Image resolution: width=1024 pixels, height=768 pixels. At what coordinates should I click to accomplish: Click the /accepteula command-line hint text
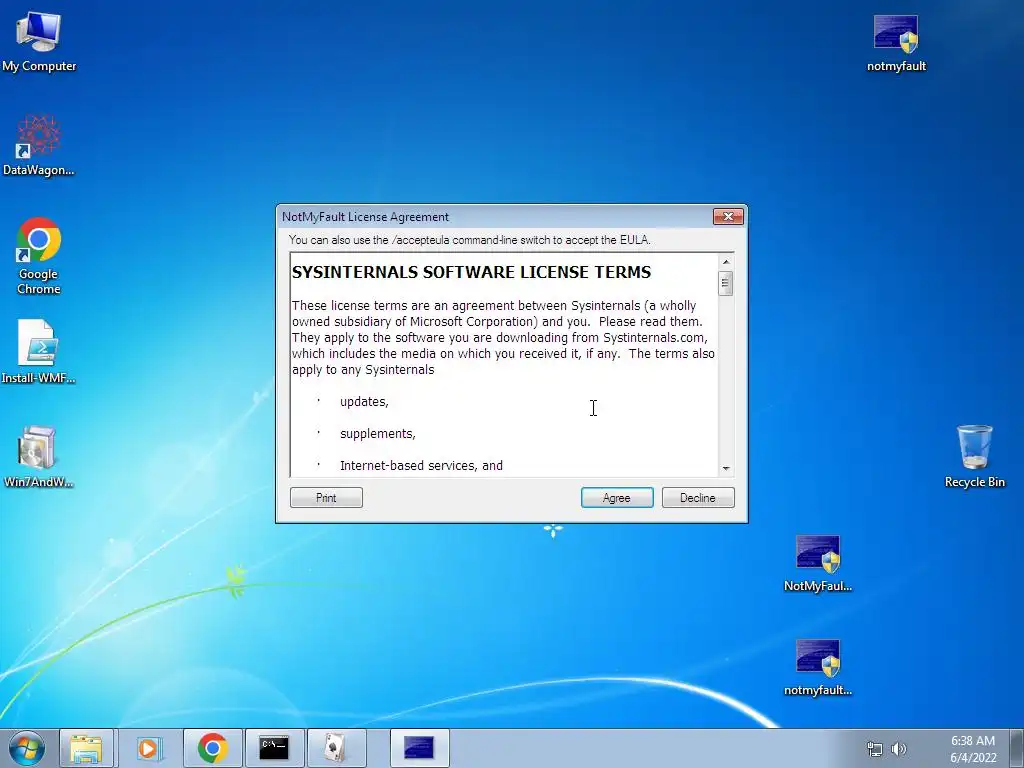470,240
